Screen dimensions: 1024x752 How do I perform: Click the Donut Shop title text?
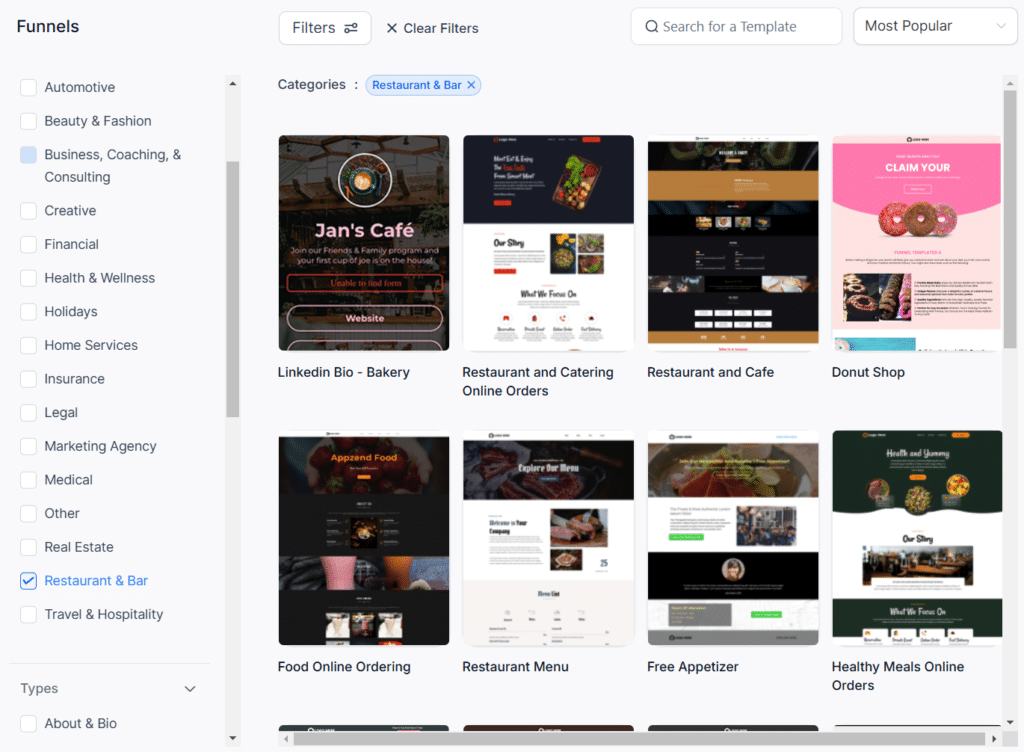[868, 372]
